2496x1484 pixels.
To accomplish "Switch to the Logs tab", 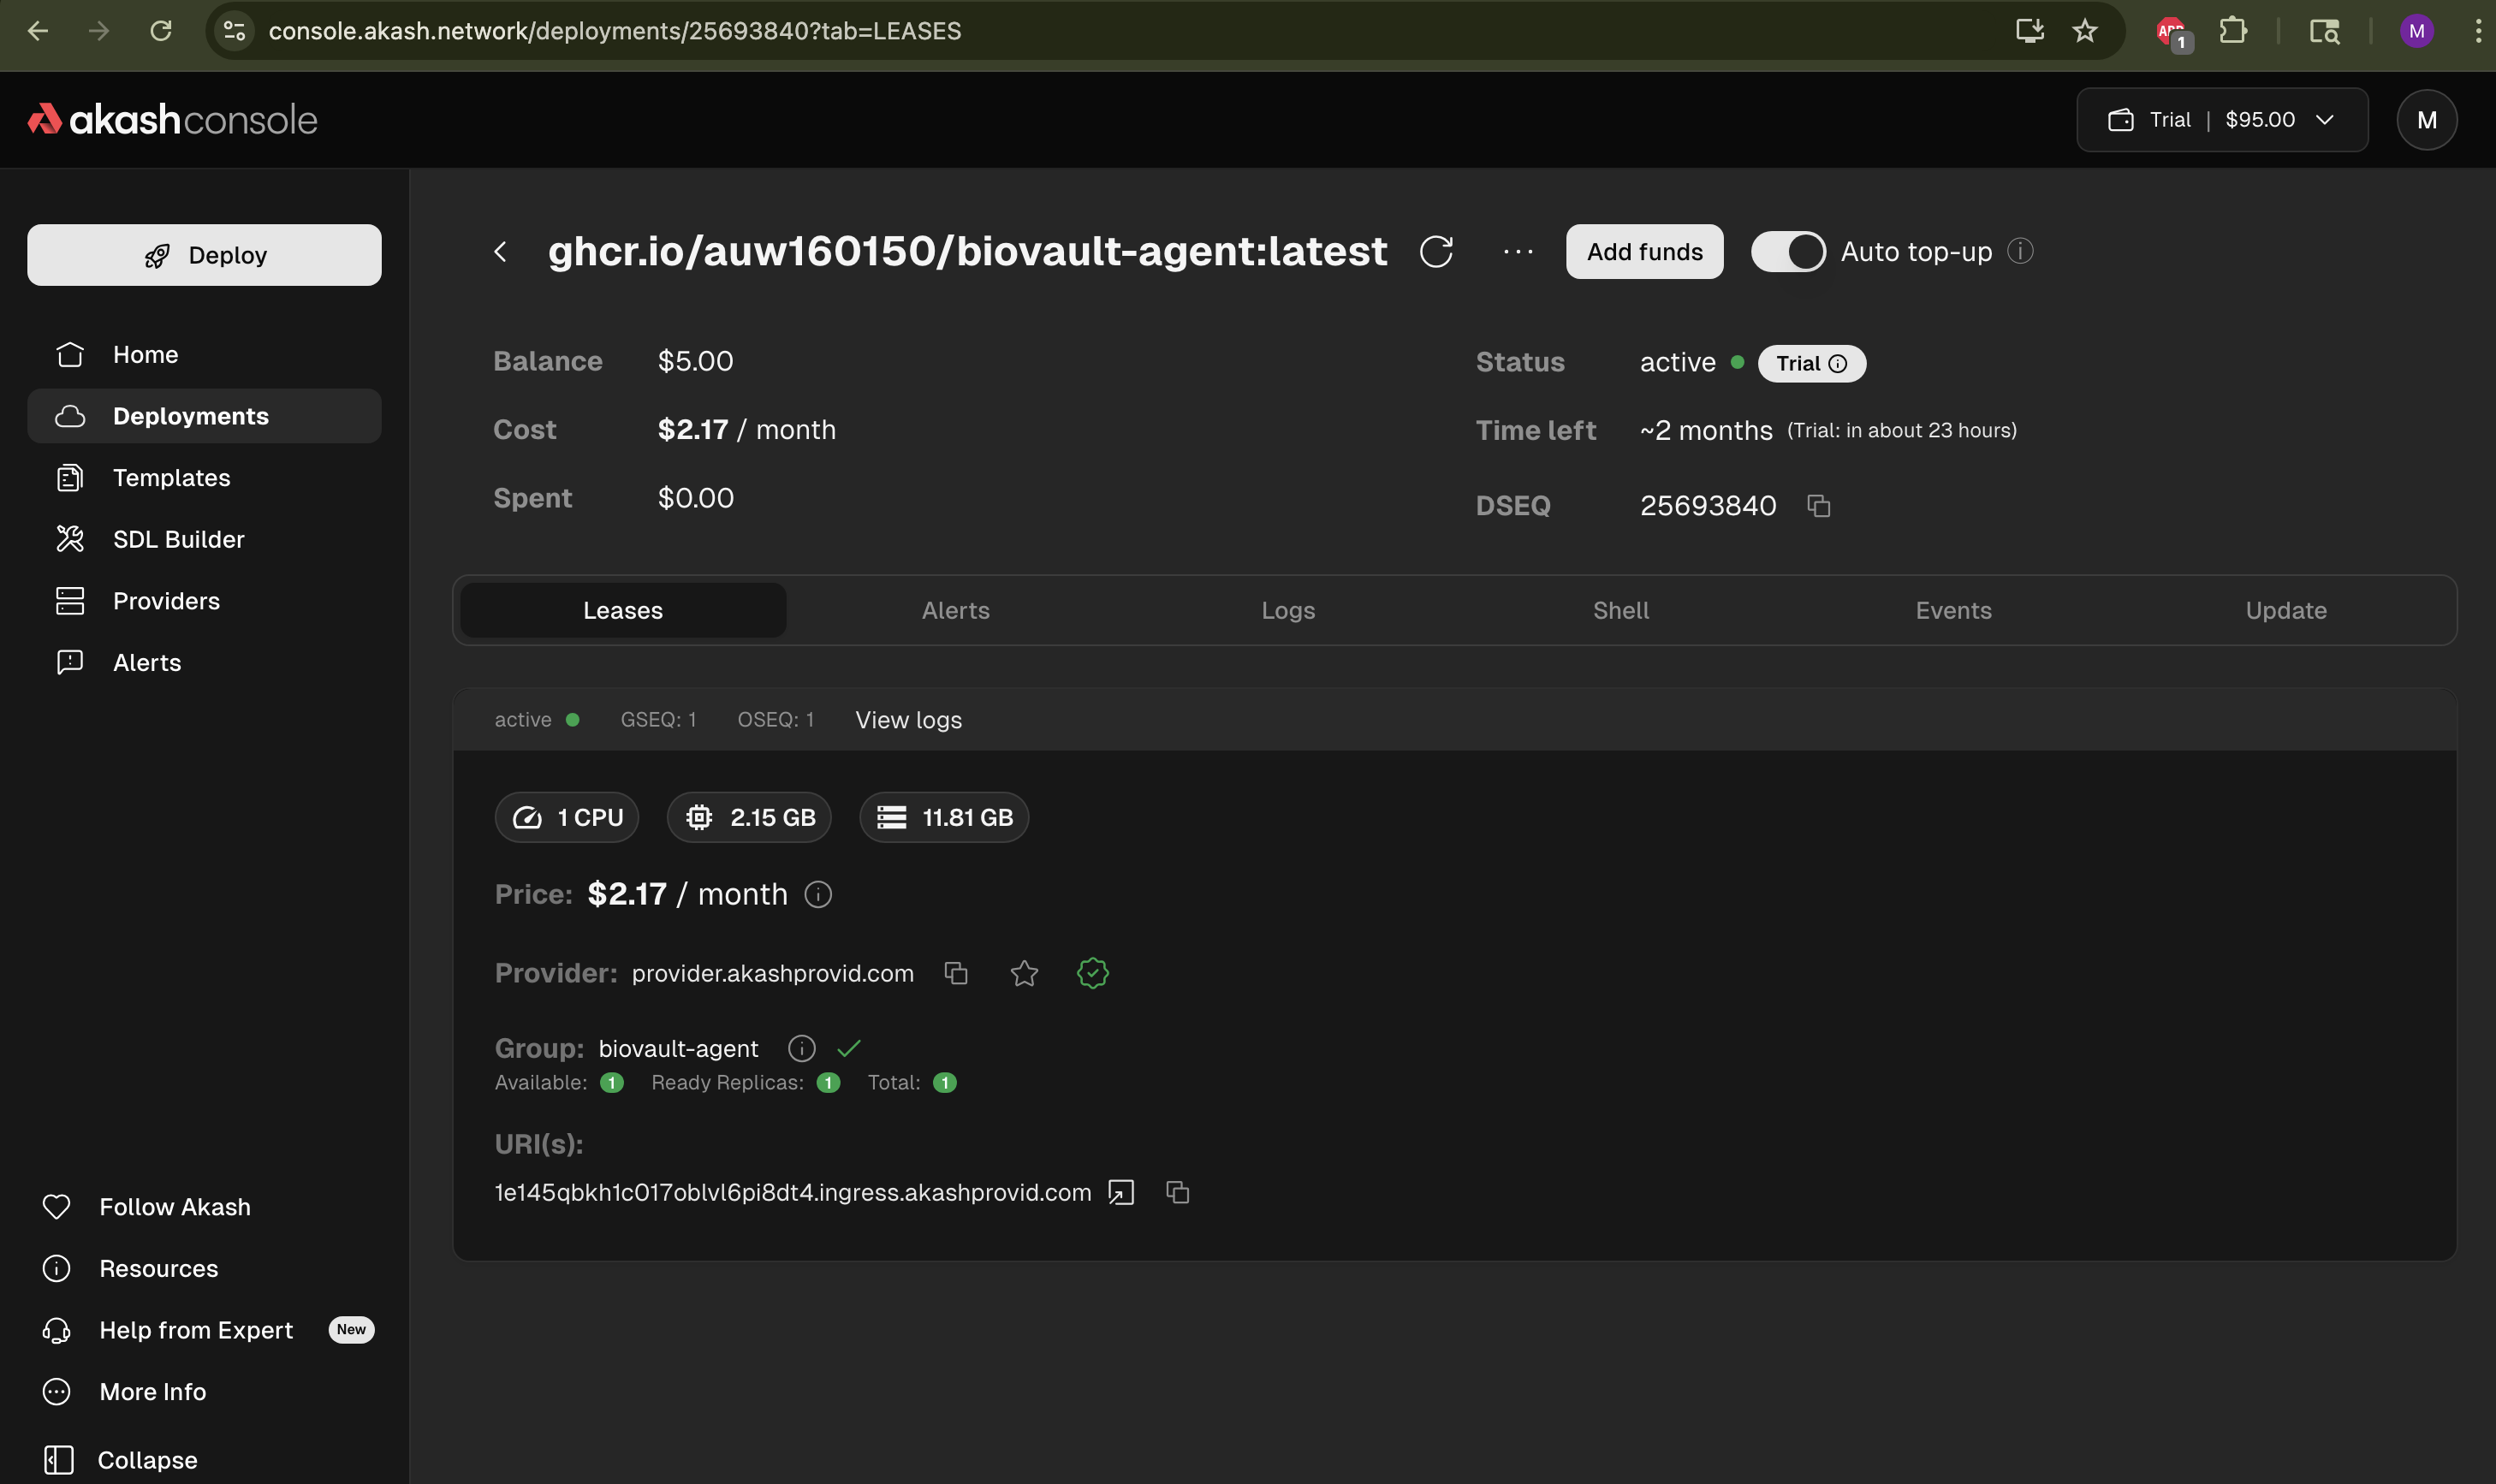I will [x=1287, y=610].
